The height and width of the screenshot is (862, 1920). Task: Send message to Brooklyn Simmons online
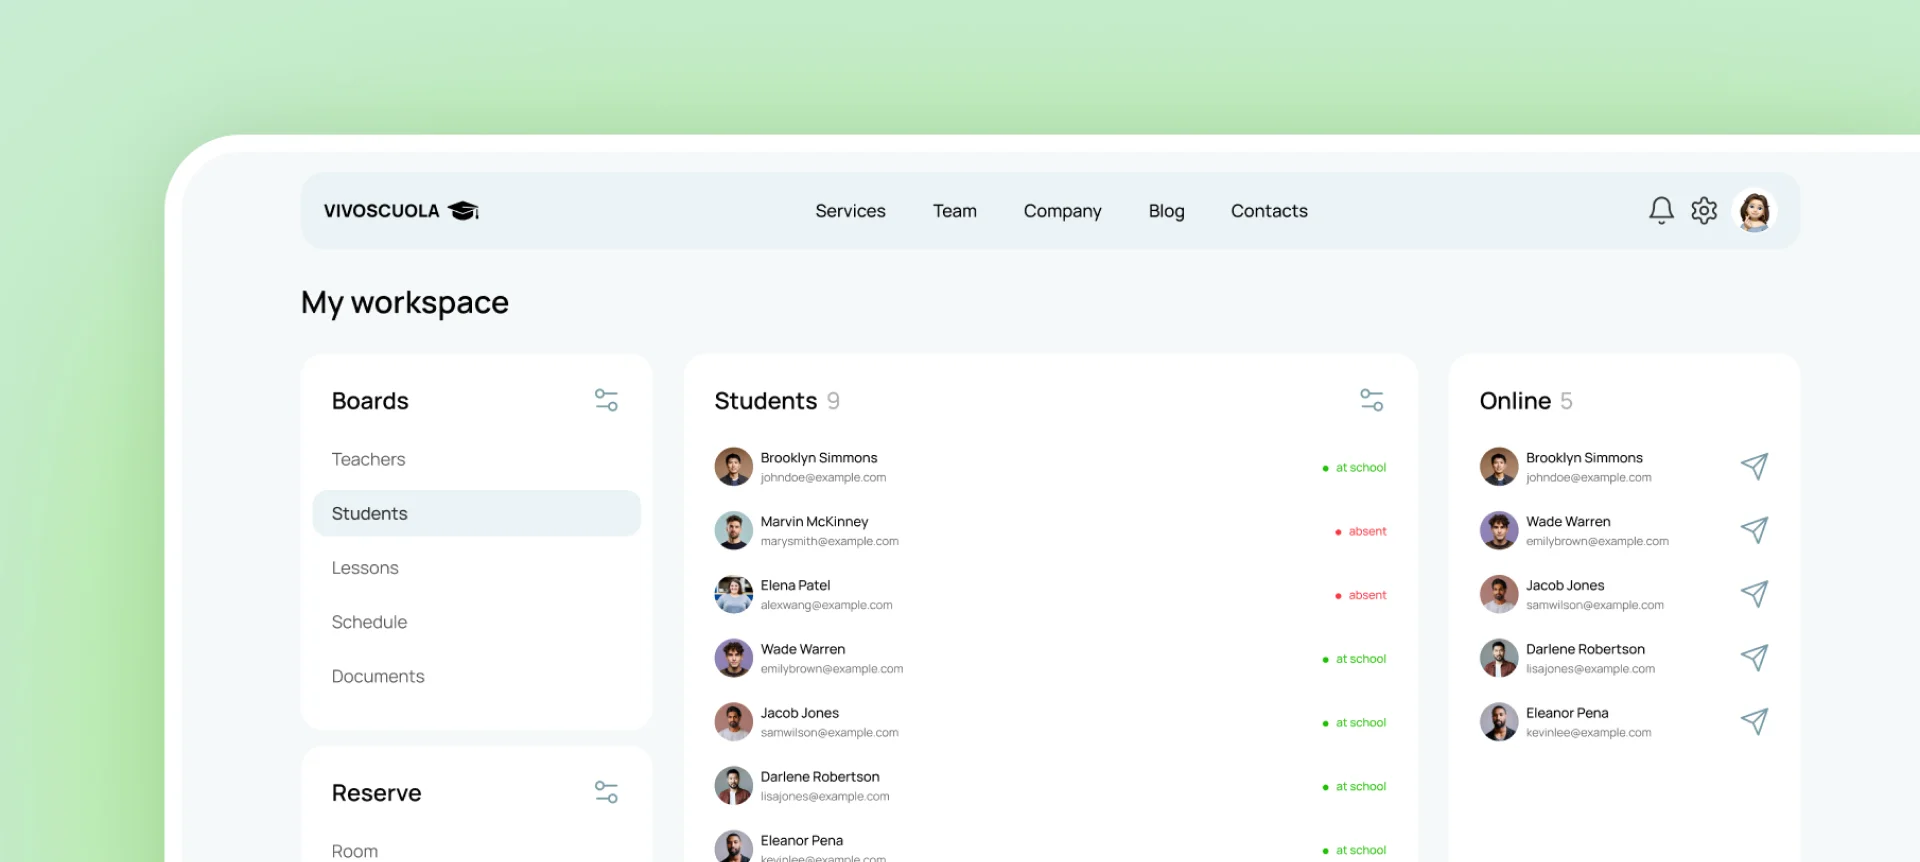(x=1754, y=467)
